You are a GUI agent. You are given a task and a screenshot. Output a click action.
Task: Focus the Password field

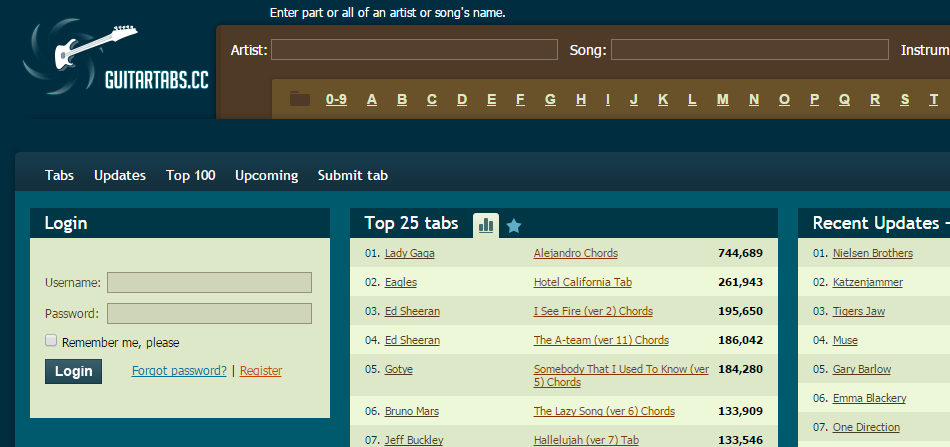[x=210, y=314]
